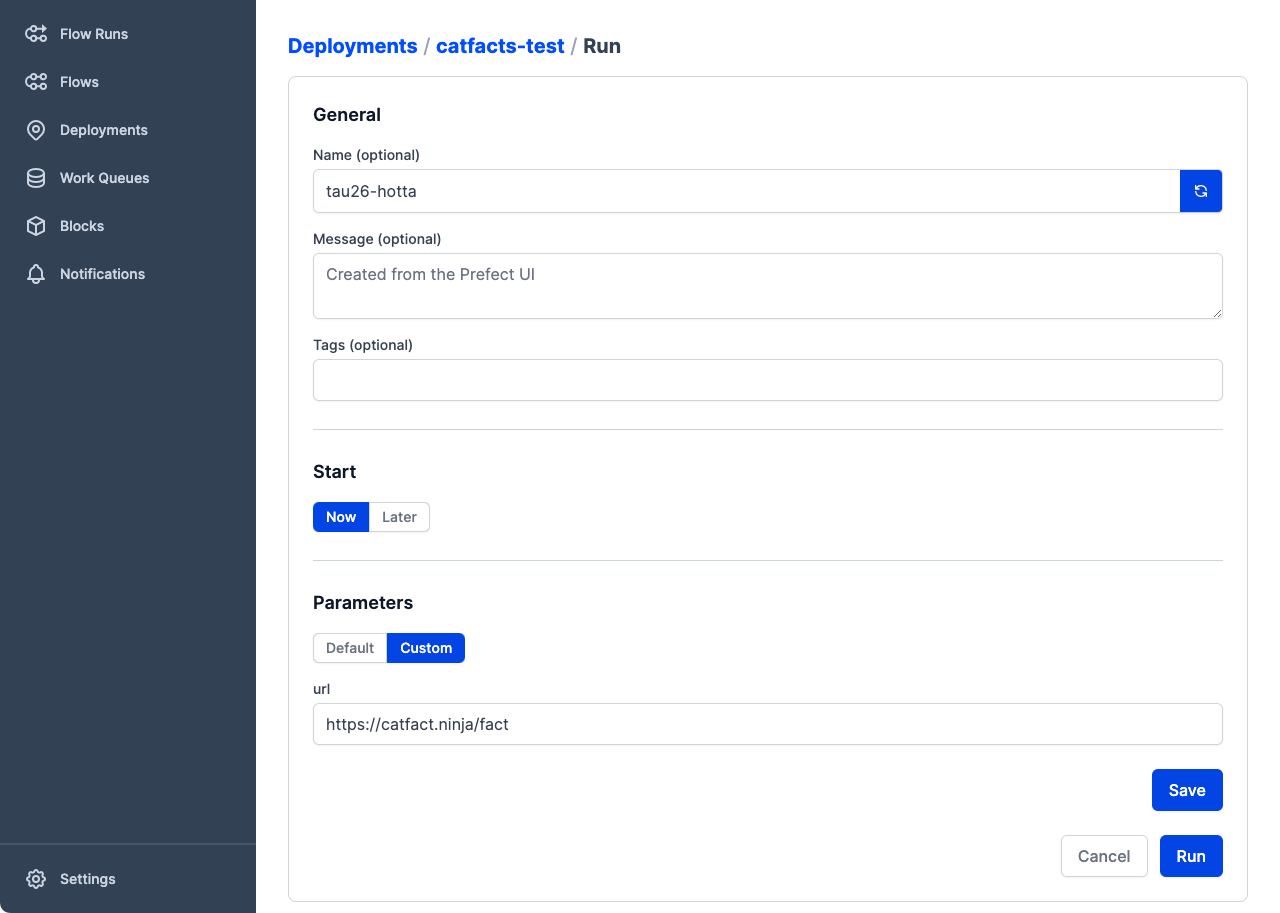Click the Flow Runs sidebar icon
Image resolution: width=1280 pixels, height=913 pixels.
(x=36, y=34)
